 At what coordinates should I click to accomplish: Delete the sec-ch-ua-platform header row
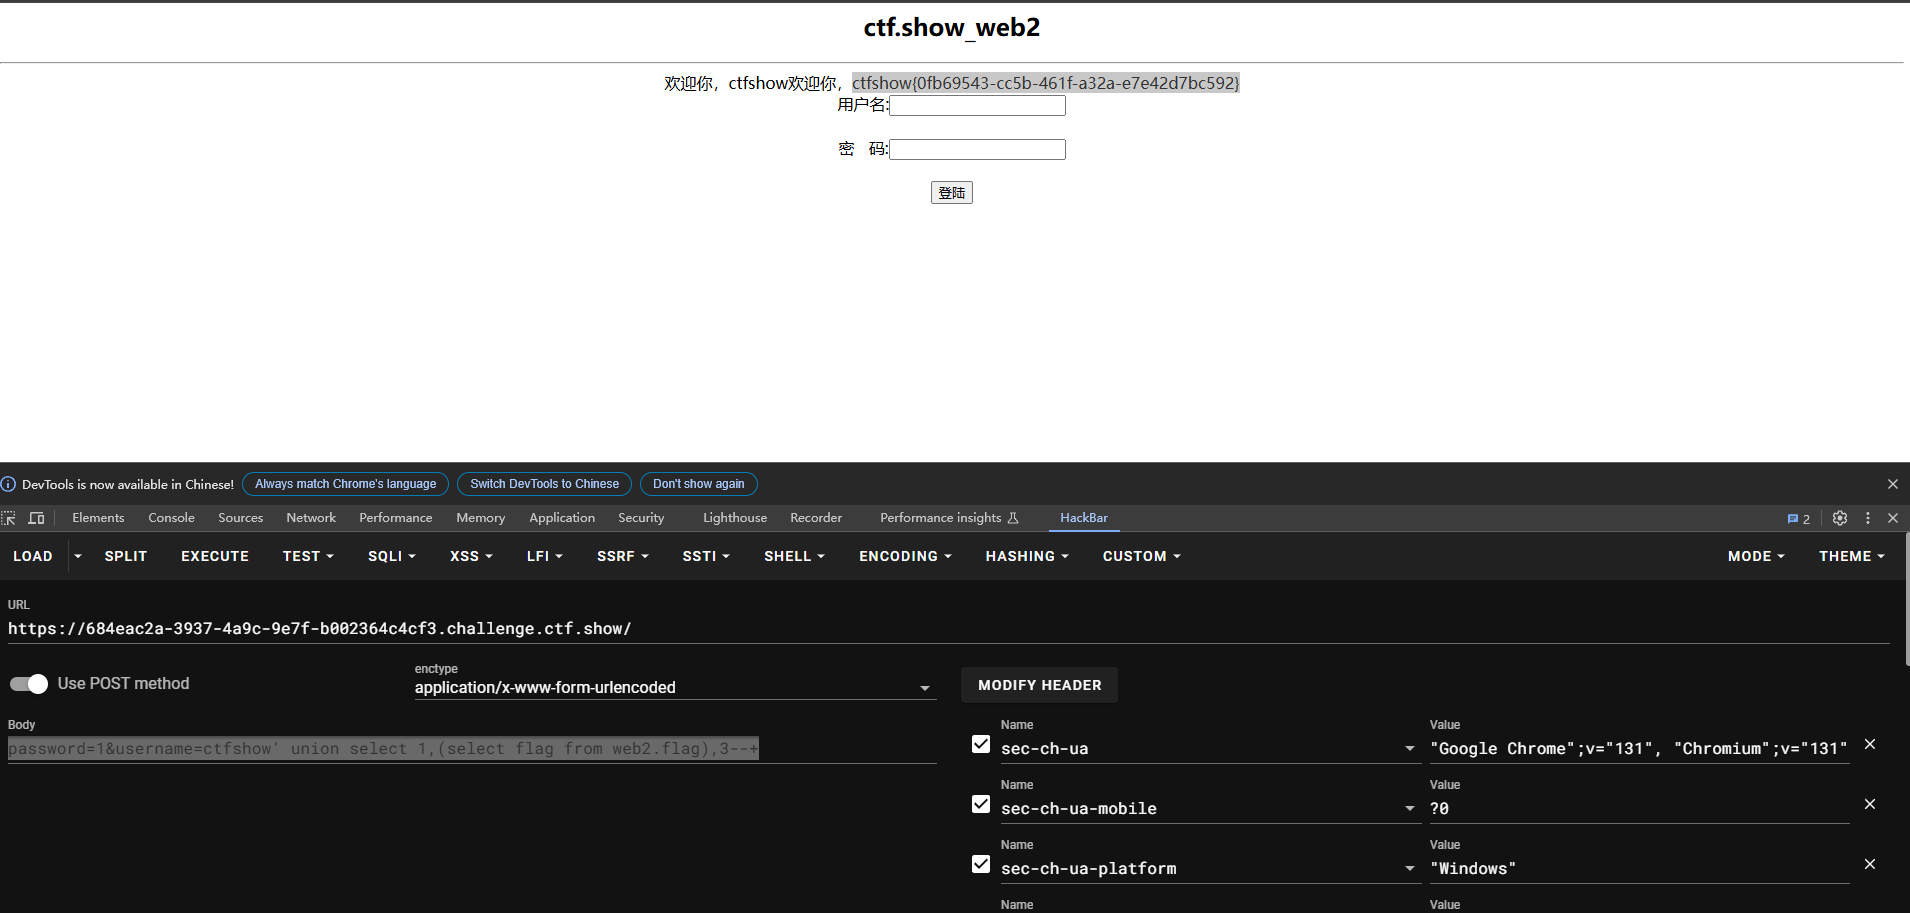click(x=1870, y=865)
